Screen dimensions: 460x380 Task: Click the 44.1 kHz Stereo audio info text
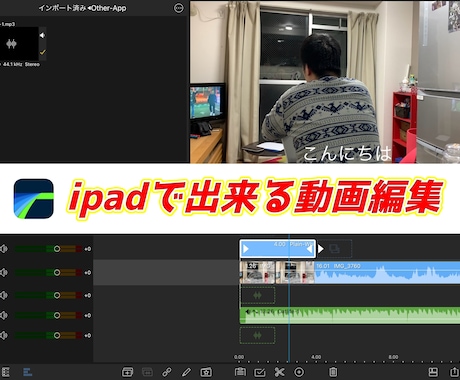coord(21,64)
